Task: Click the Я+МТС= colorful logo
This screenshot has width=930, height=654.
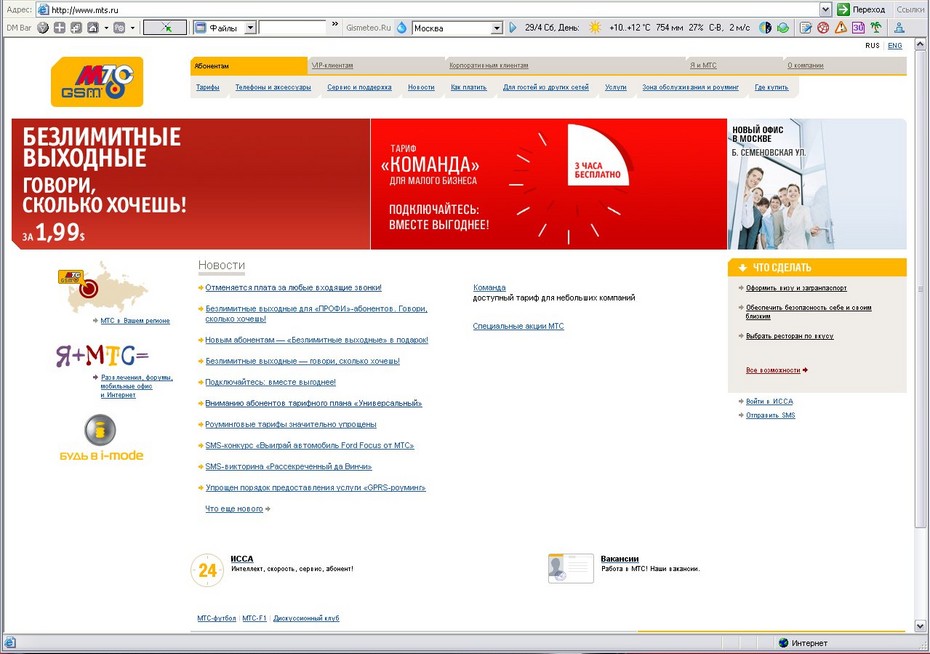Action: click(x=102, y=355)
